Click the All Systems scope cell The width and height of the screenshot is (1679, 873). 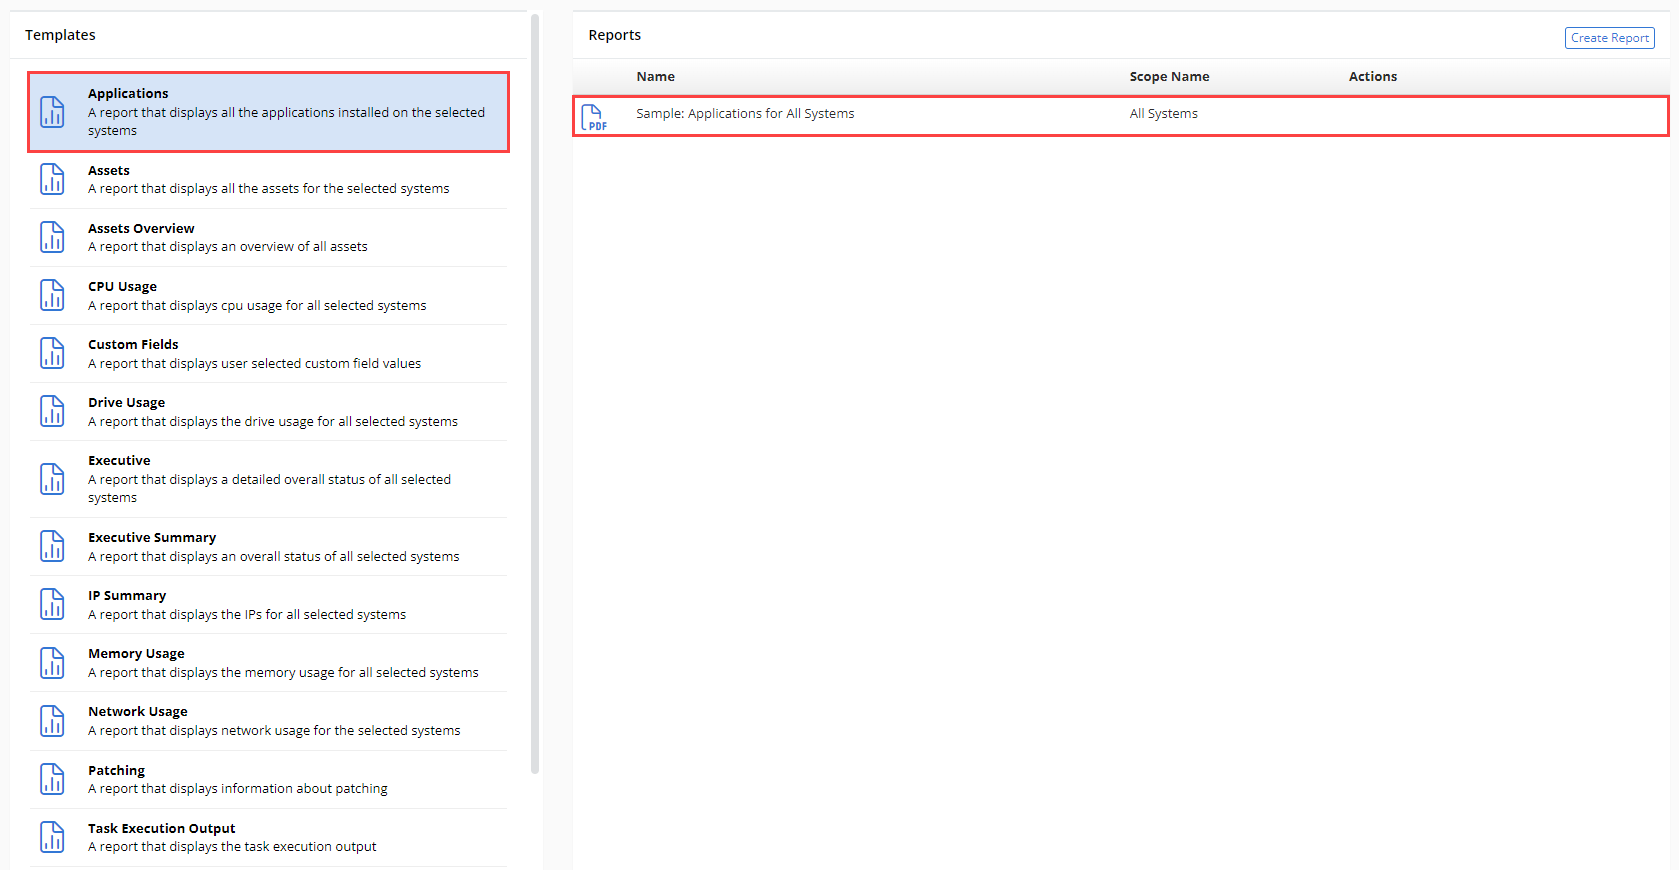[1163, 114]
